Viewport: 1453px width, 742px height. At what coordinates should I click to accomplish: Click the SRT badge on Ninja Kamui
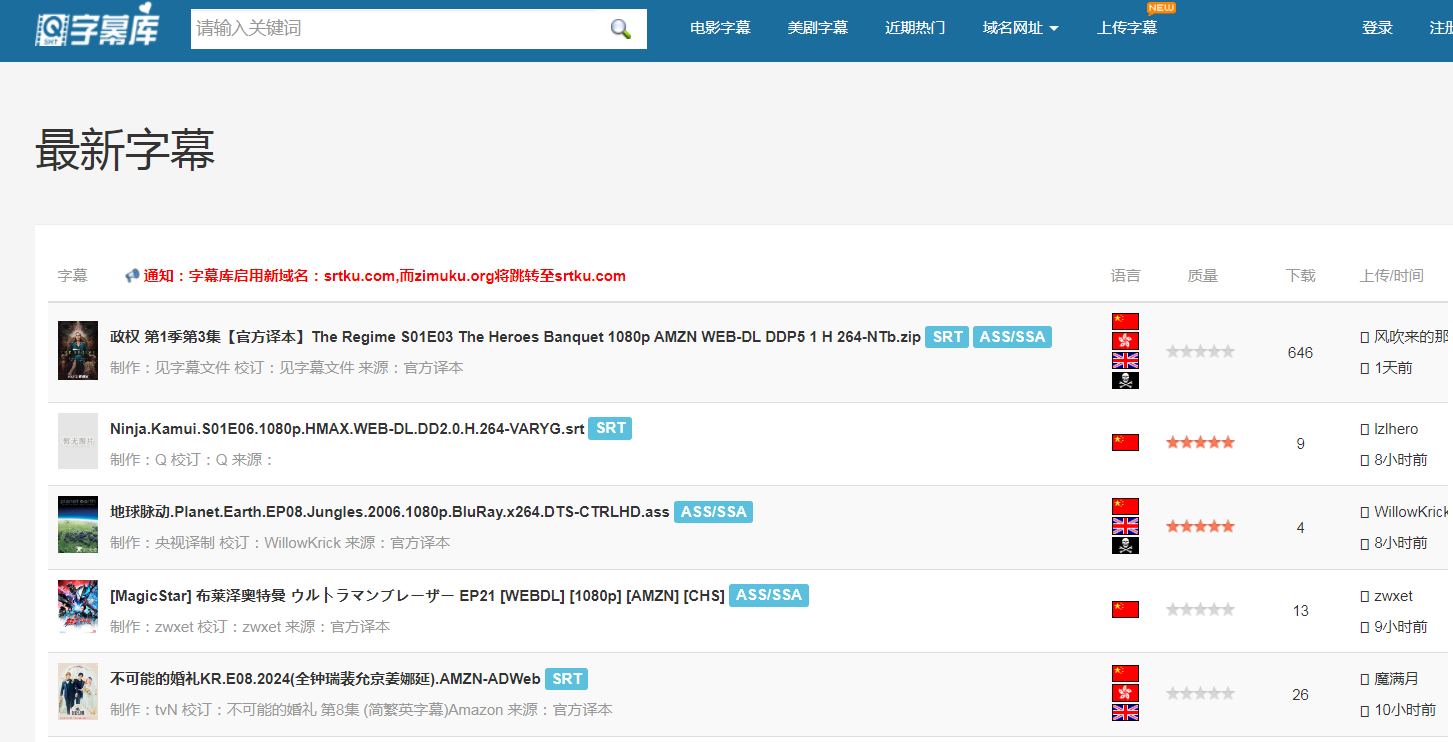pyautogui.click(x=610, y=428)
